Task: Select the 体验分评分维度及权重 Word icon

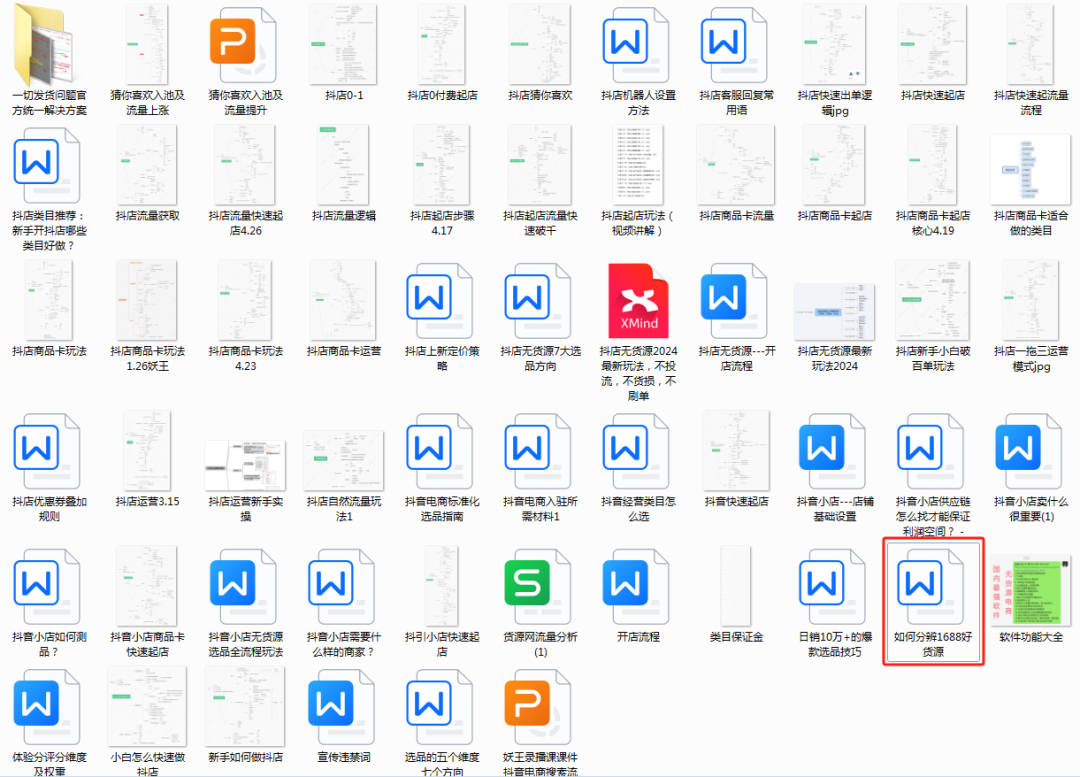Action: point(46,707)
